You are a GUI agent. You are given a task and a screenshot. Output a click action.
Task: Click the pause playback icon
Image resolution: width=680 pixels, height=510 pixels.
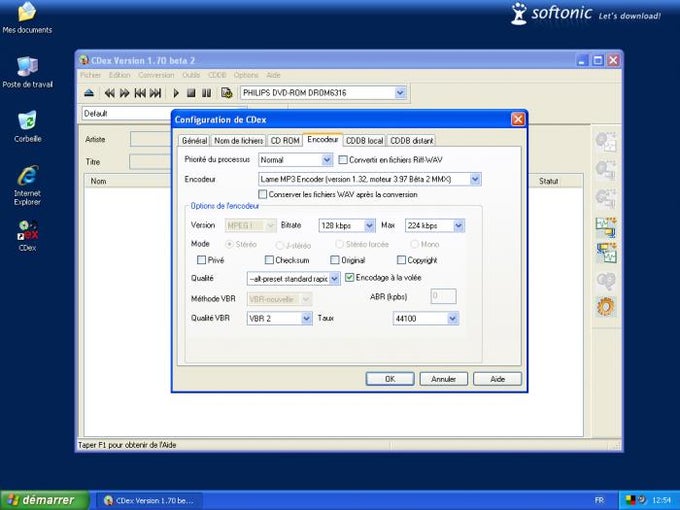206,93
